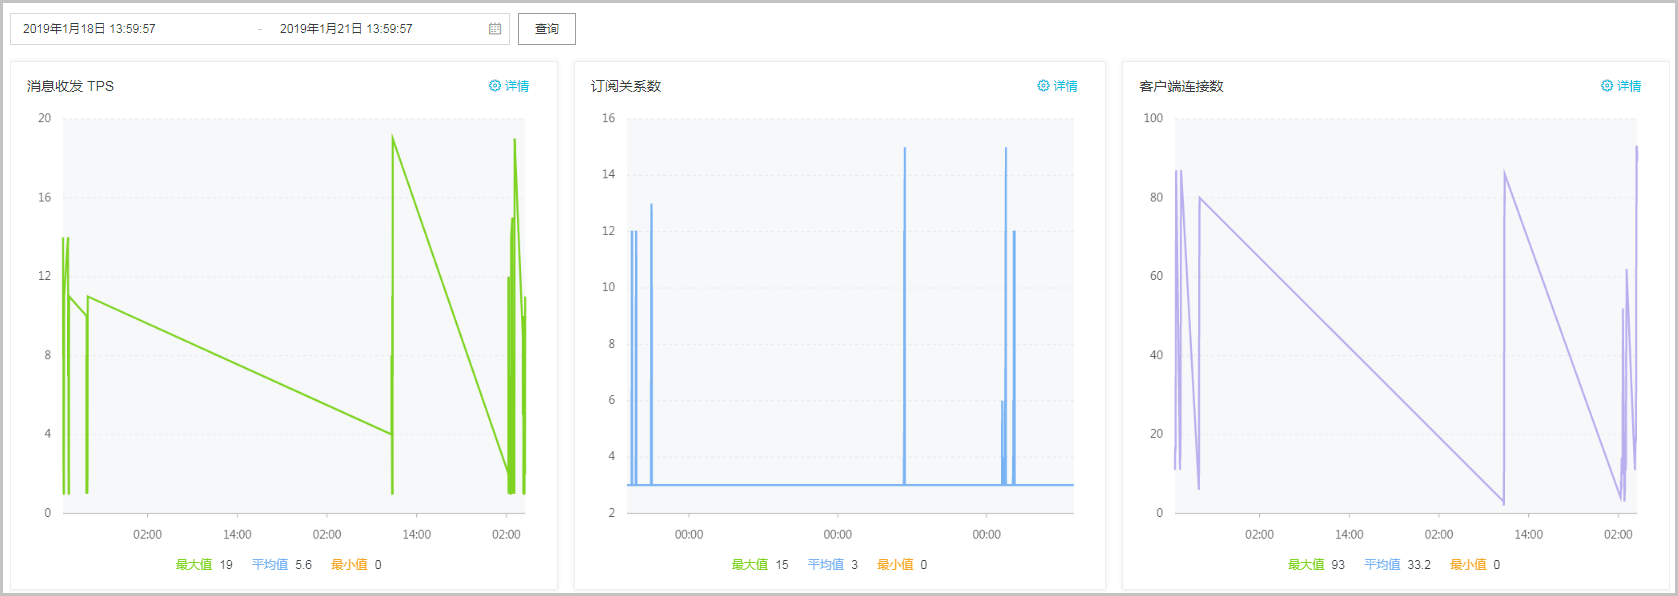
Task: Click the 客户端连接数 panel title
Action: 1181,86
